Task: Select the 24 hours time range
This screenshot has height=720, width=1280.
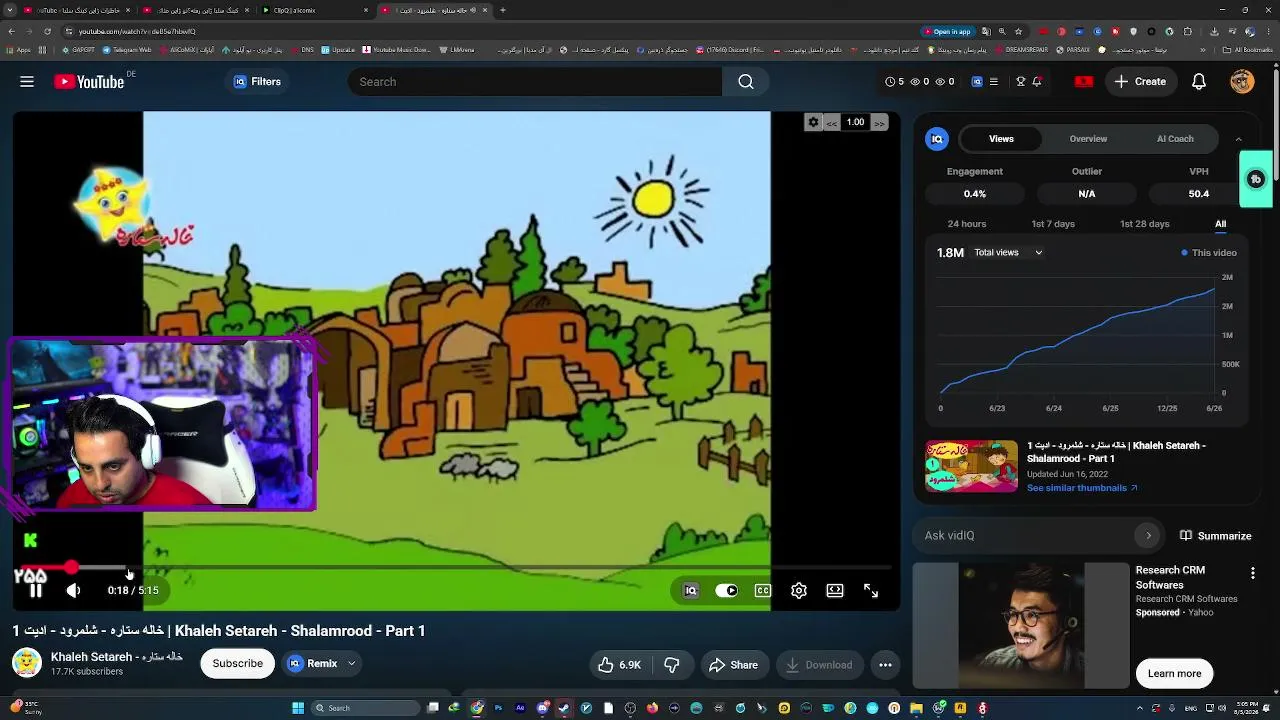Action: [967, 224]
